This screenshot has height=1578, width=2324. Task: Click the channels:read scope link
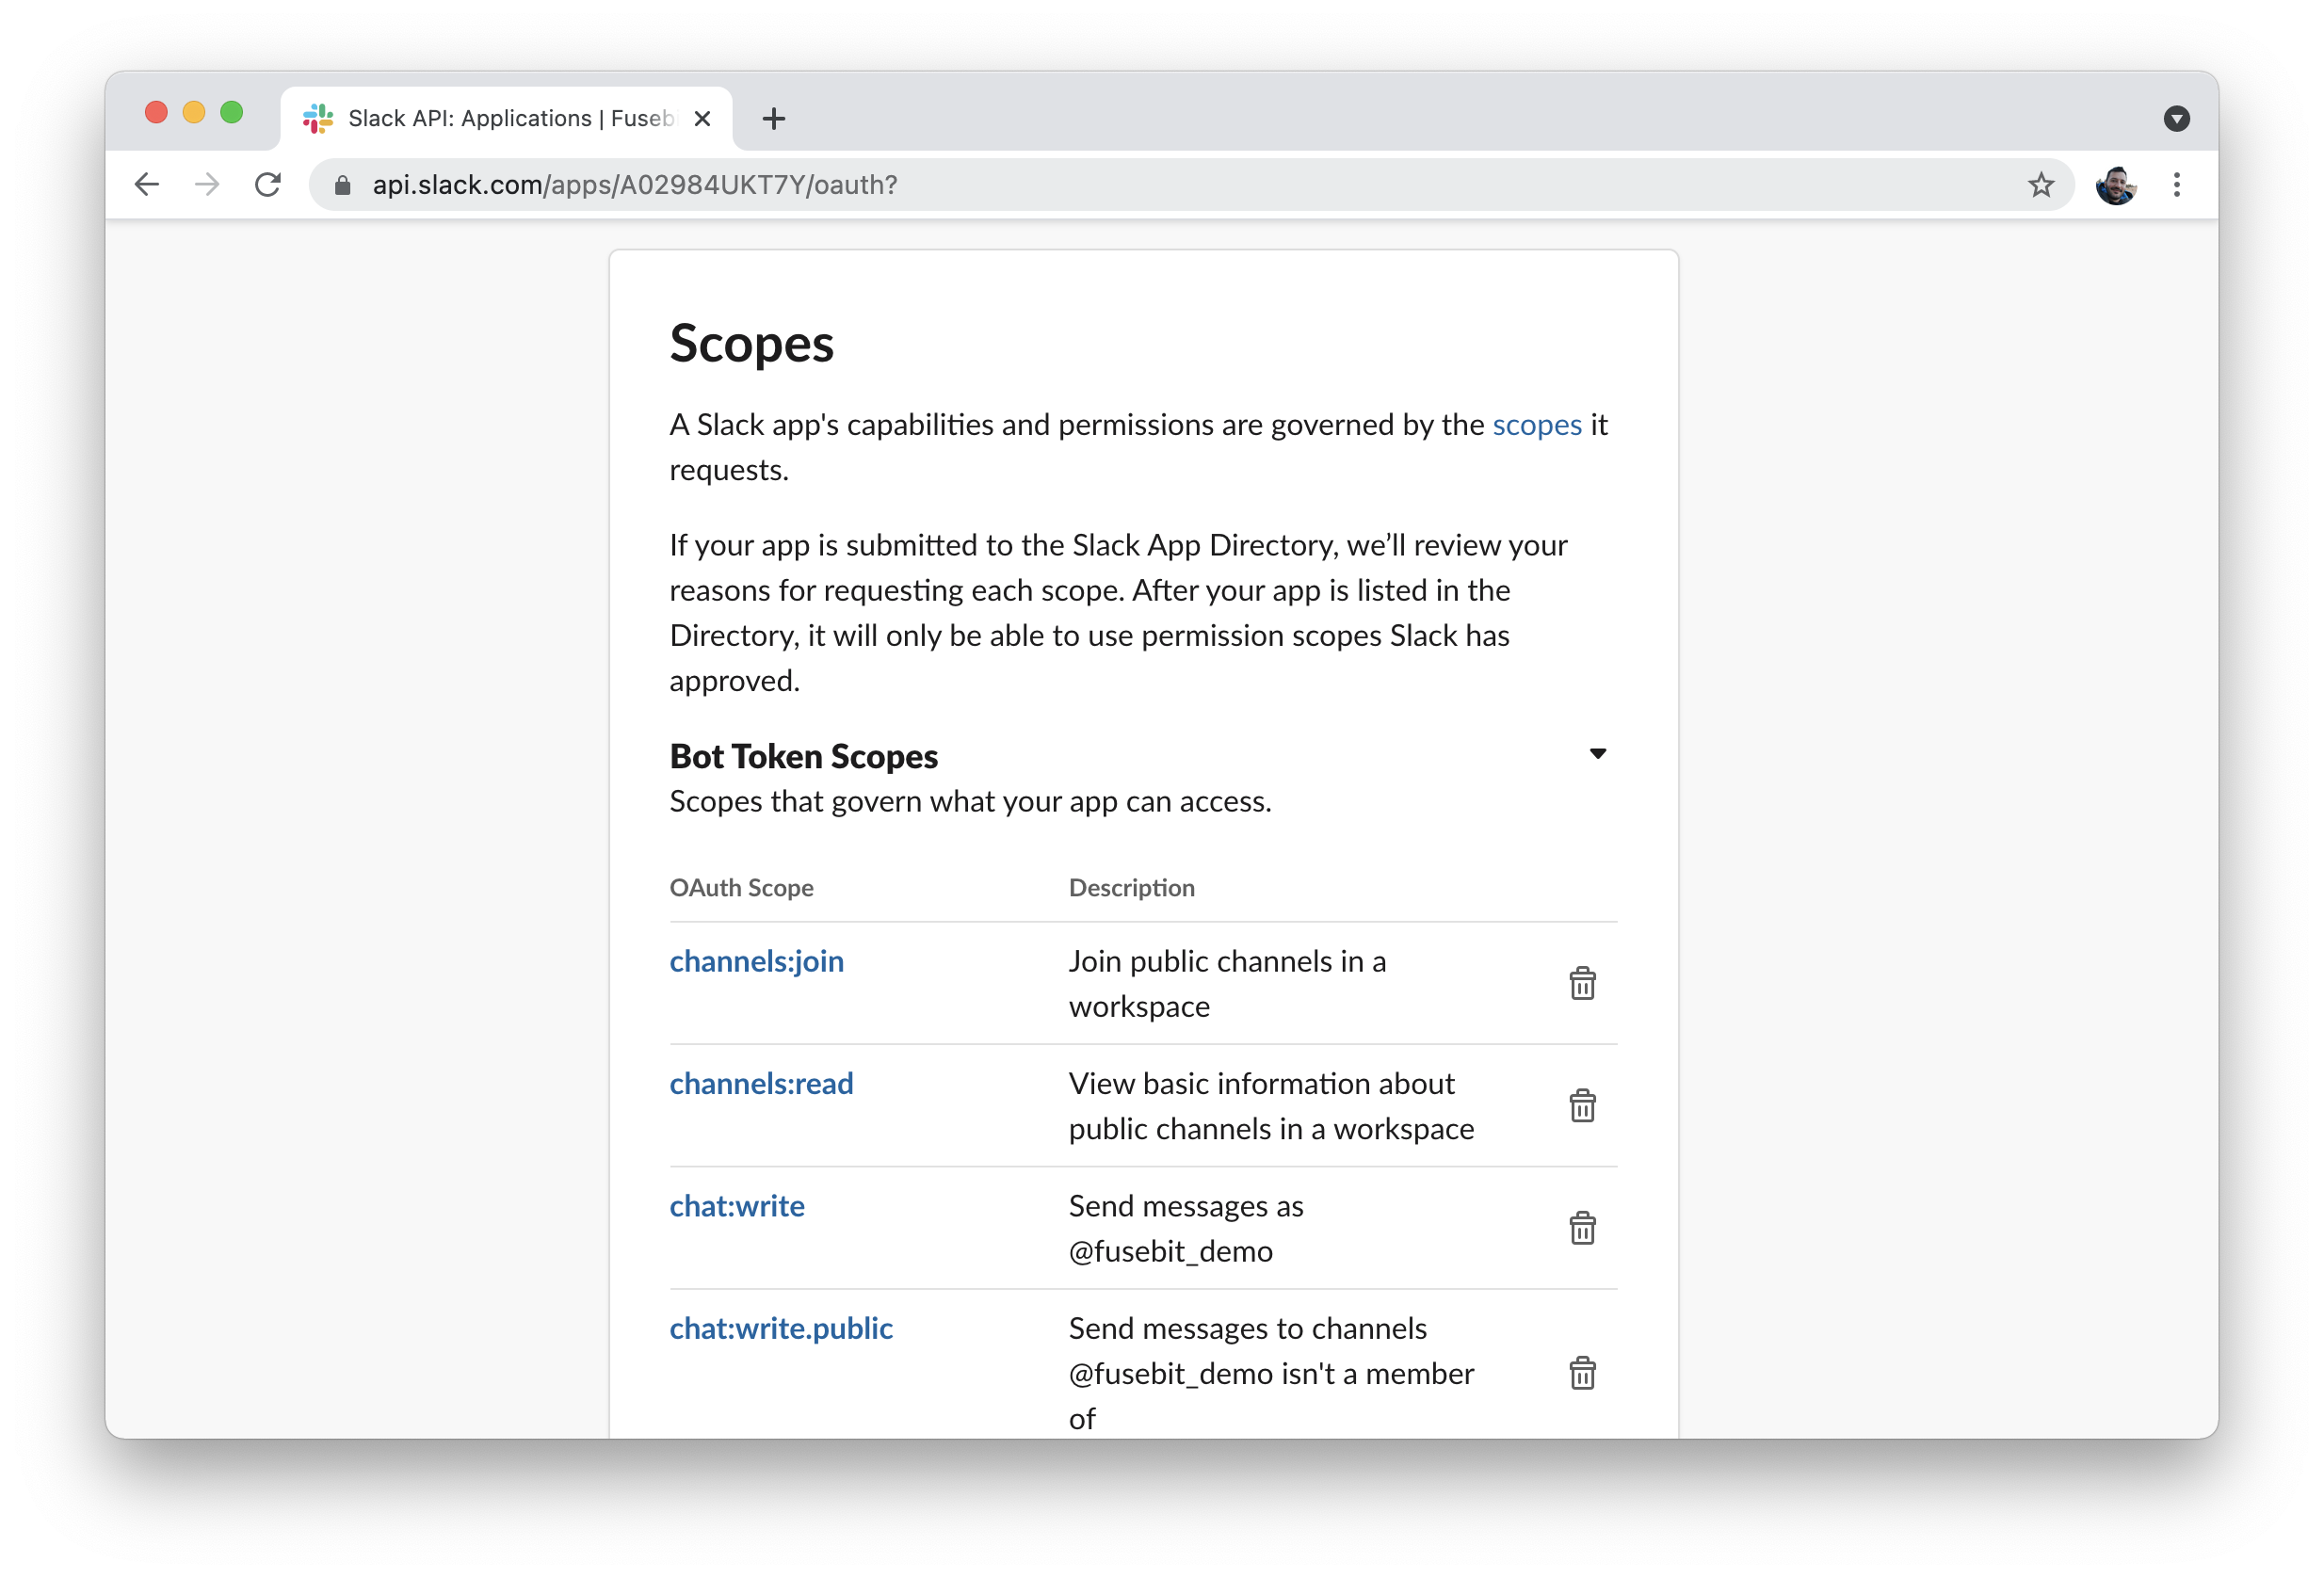pyautogui.click(x=761, y=1083)
